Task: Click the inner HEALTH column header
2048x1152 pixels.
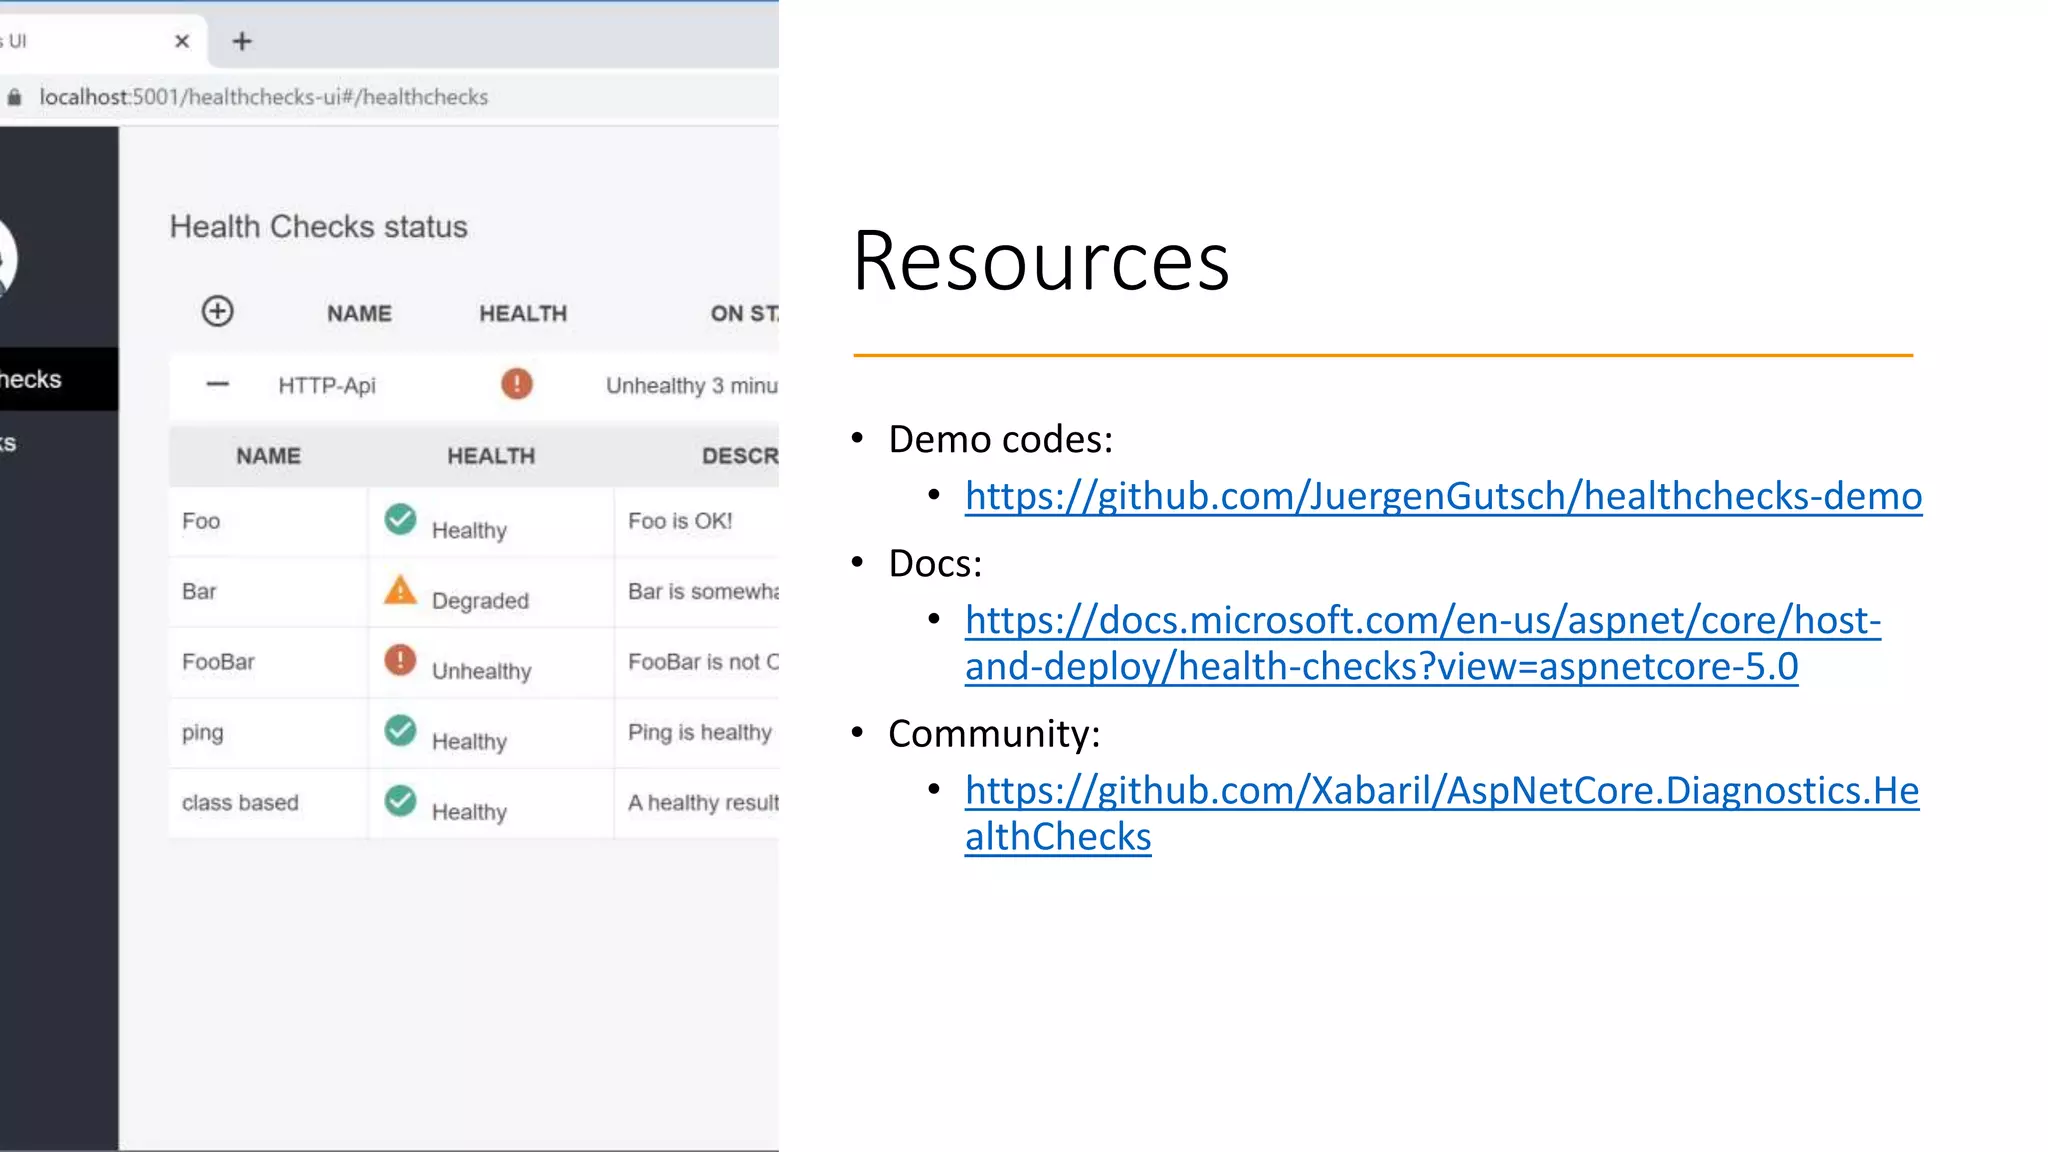Action: 491,456
